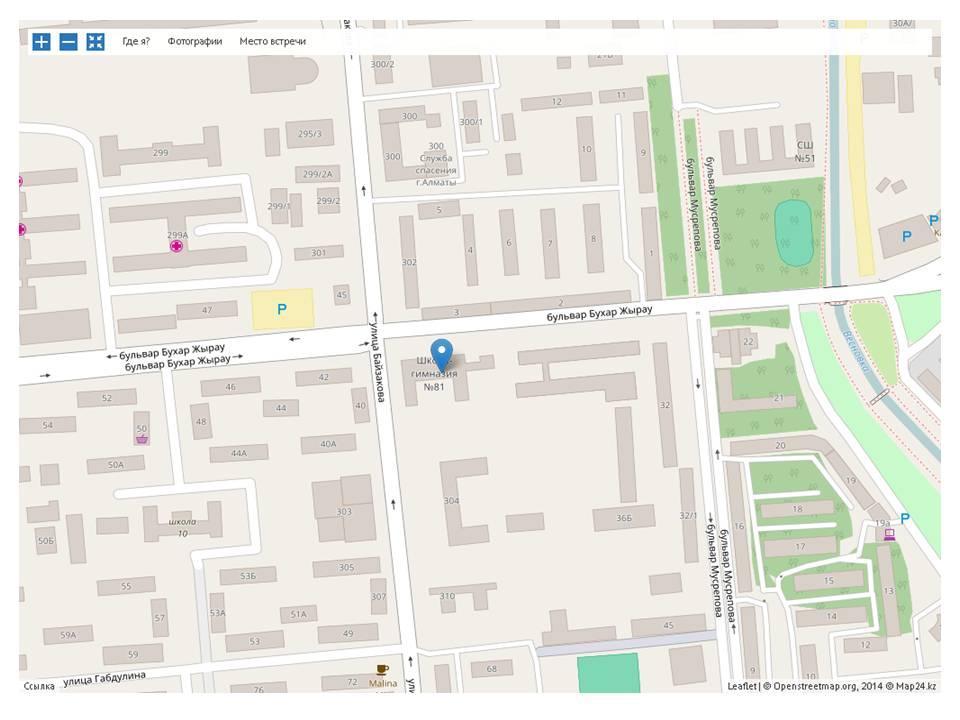Image resolution: width=960 pixels, height=720 pixels.
Task: Click the parking P icon beside building 19a
Action: (x=905, y=518)
